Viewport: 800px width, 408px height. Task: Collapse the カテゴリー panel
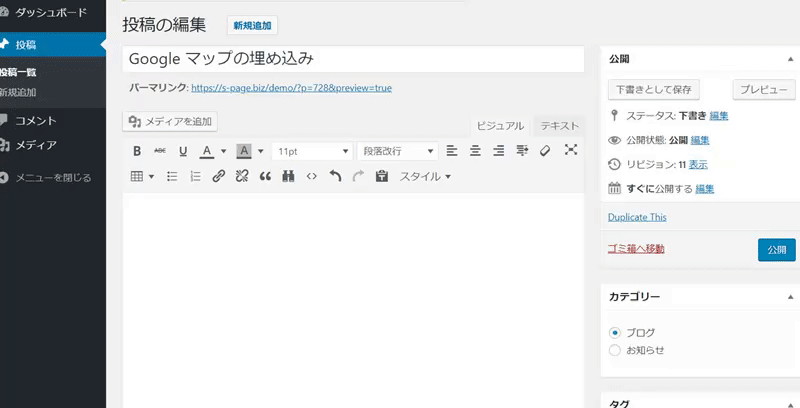(790, 297)
